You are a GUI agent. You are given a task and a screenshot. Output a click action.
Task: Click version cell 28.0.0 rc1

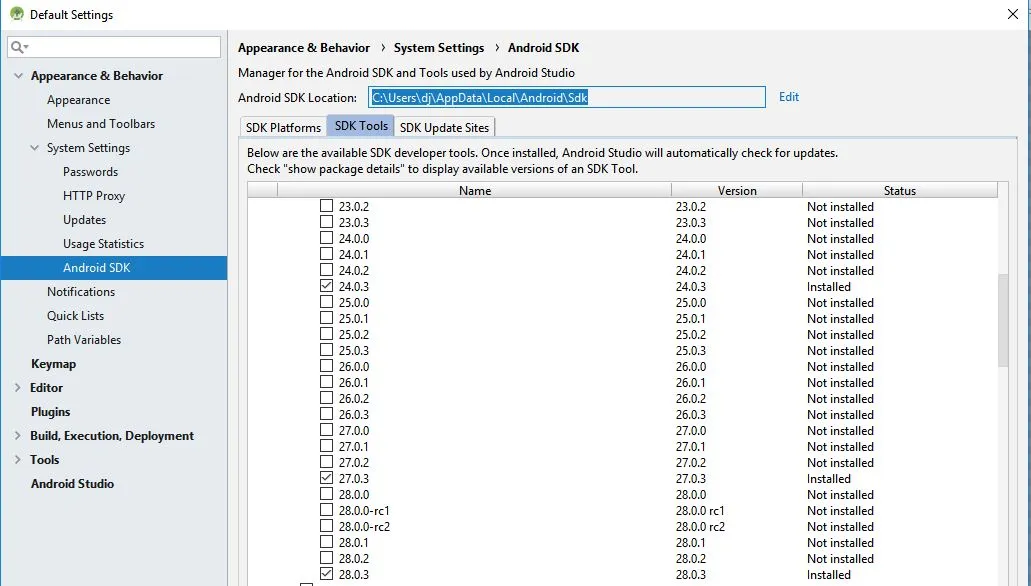(700, 510)
